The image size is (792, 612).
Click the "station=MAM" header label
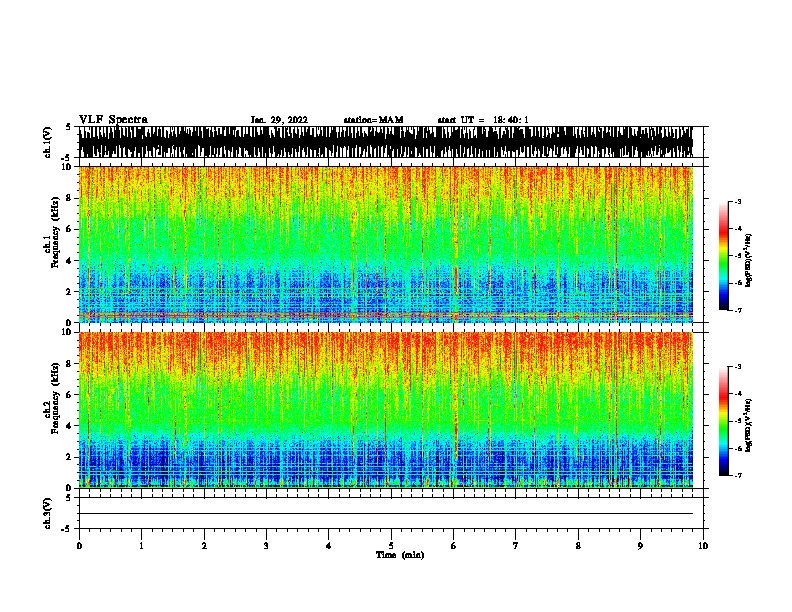[x=373, y=120]
